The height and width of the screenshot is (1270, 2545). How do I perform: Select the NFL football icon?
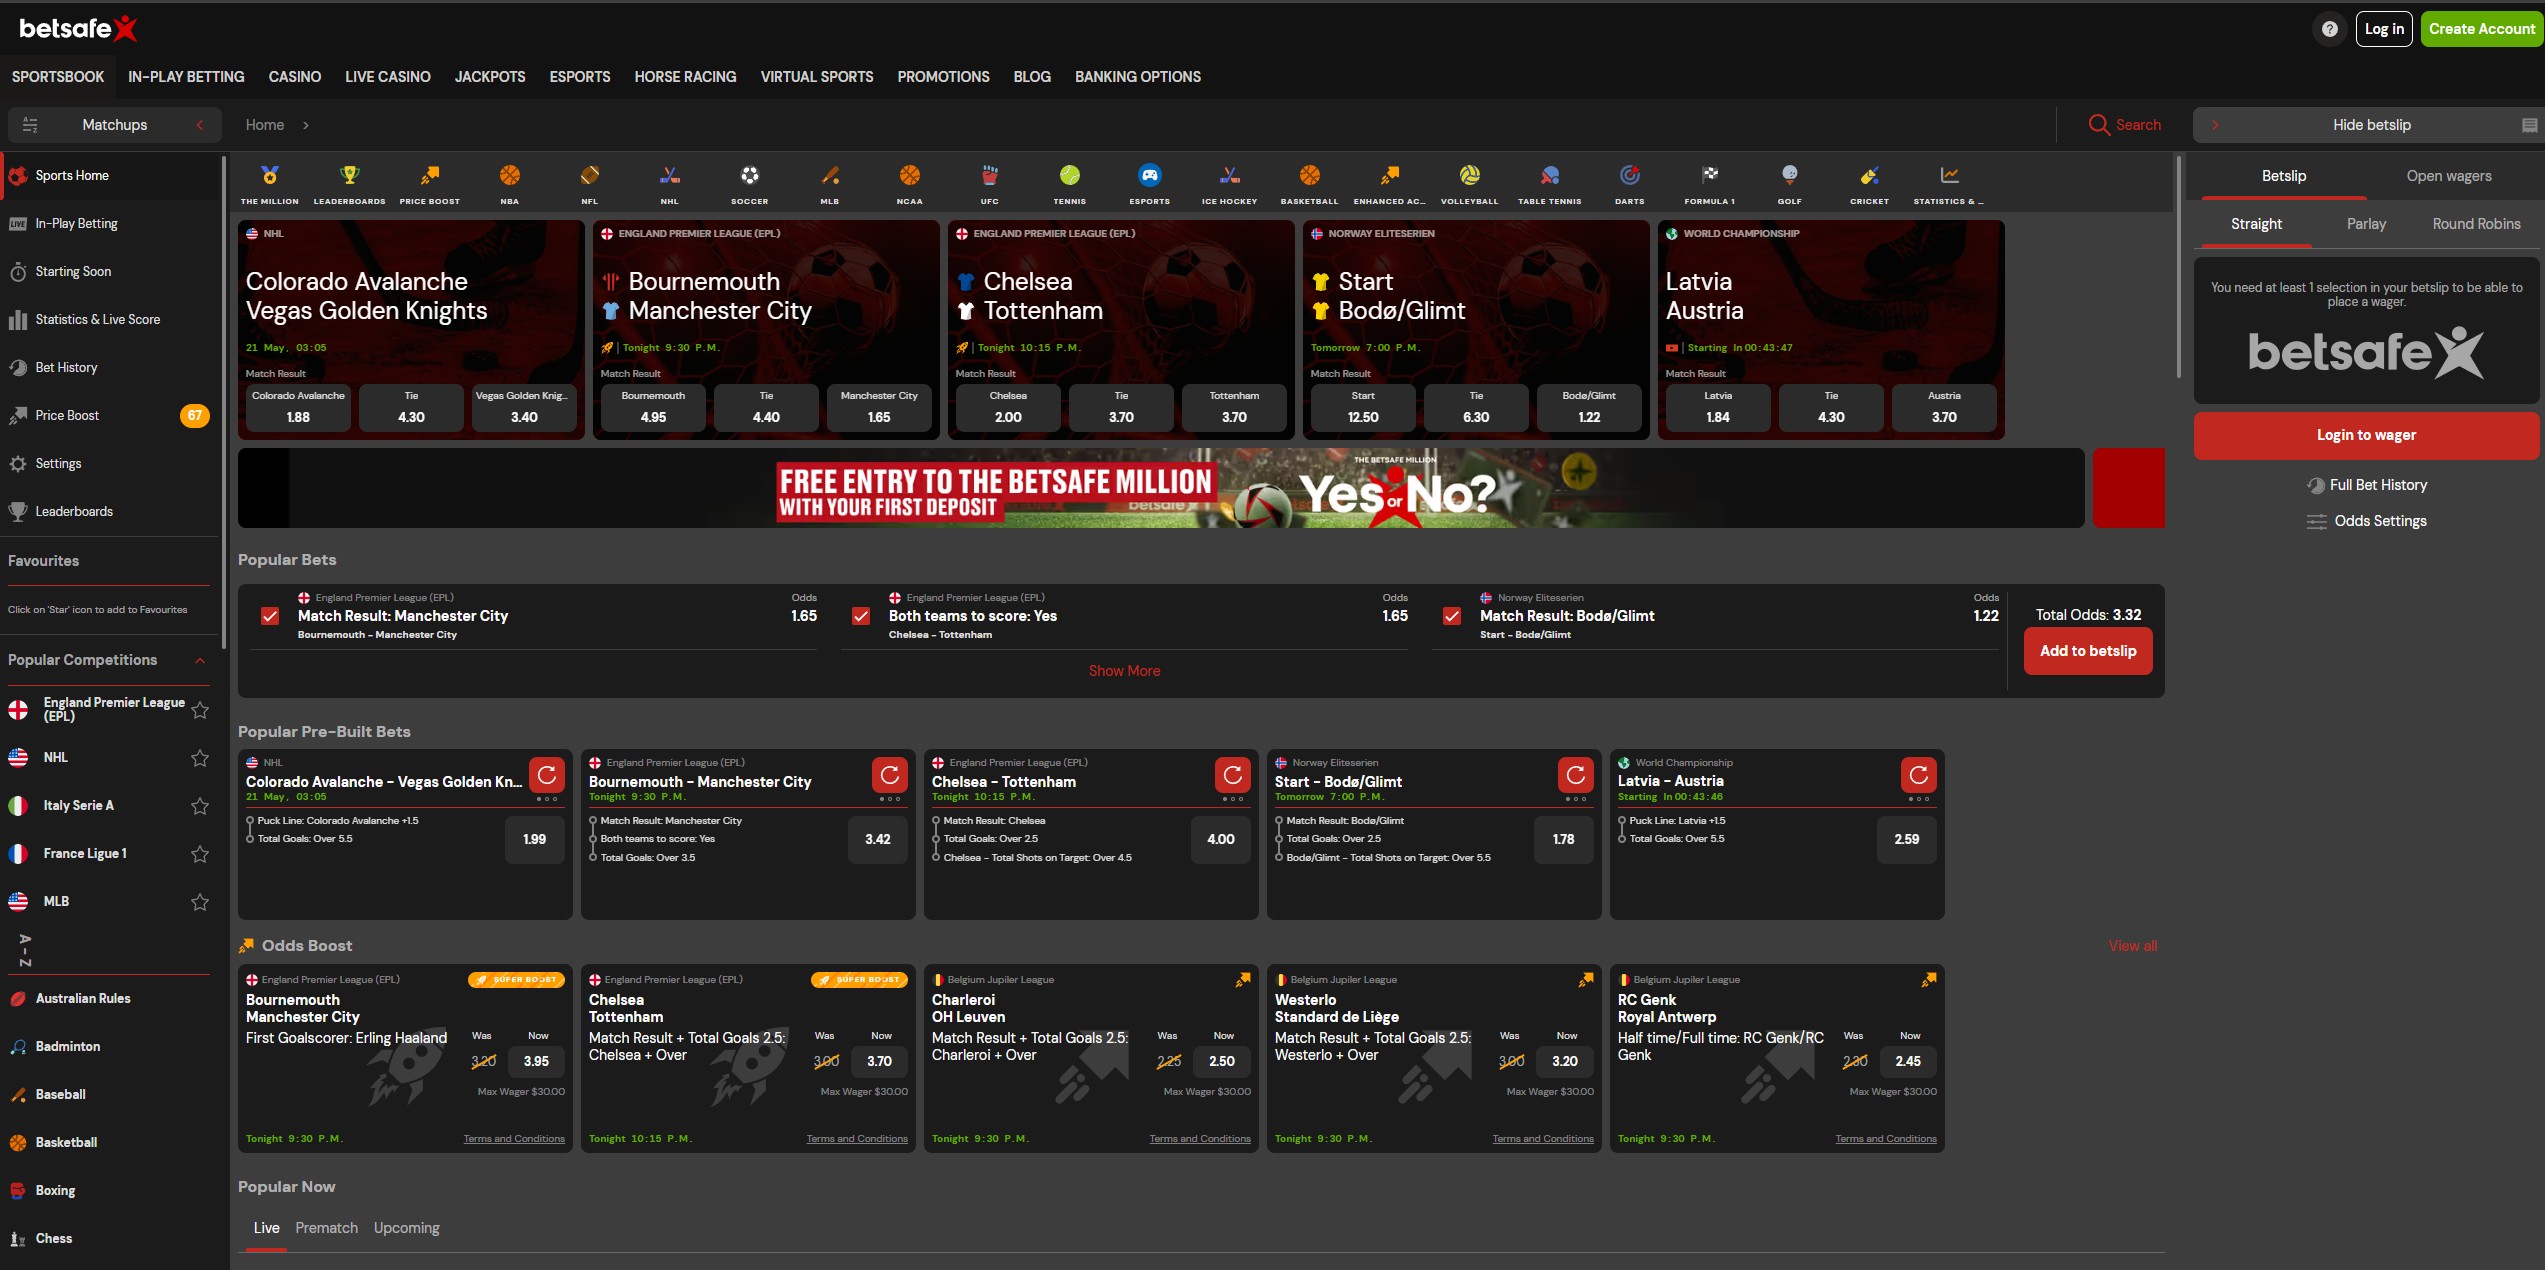click(590, 176)
